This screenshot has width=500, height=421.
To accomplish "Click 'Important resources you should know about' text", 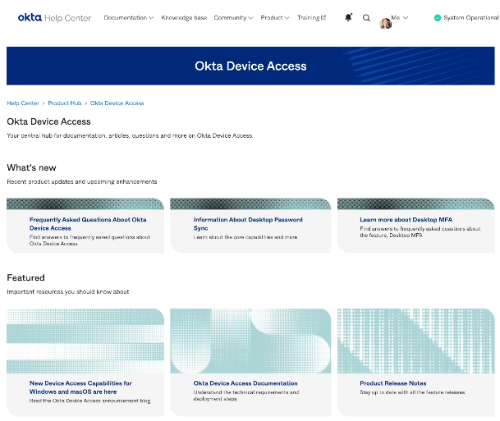I will 68,292.
